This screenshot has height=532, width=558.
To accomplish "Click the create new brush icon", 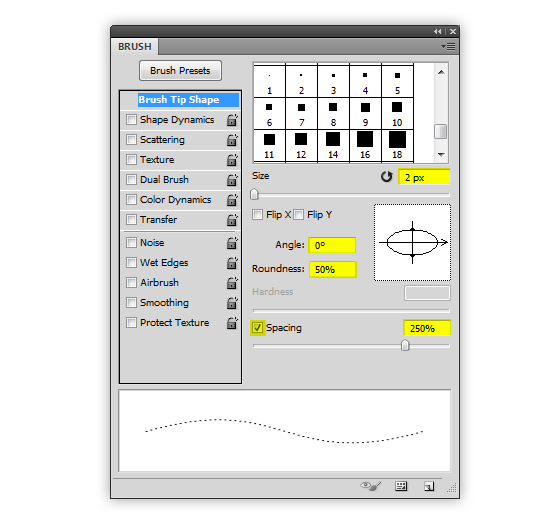I will 429,486.
